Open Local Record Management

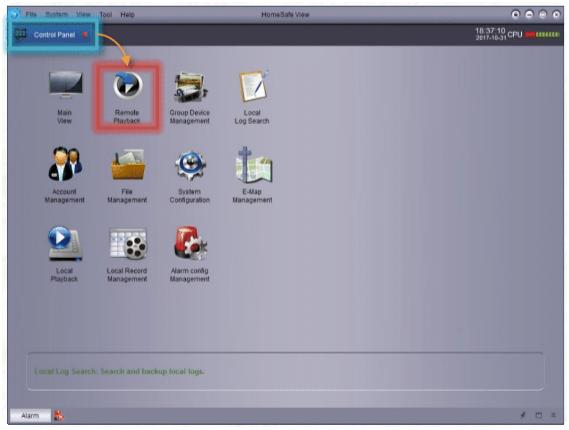[x=128, y=243]
